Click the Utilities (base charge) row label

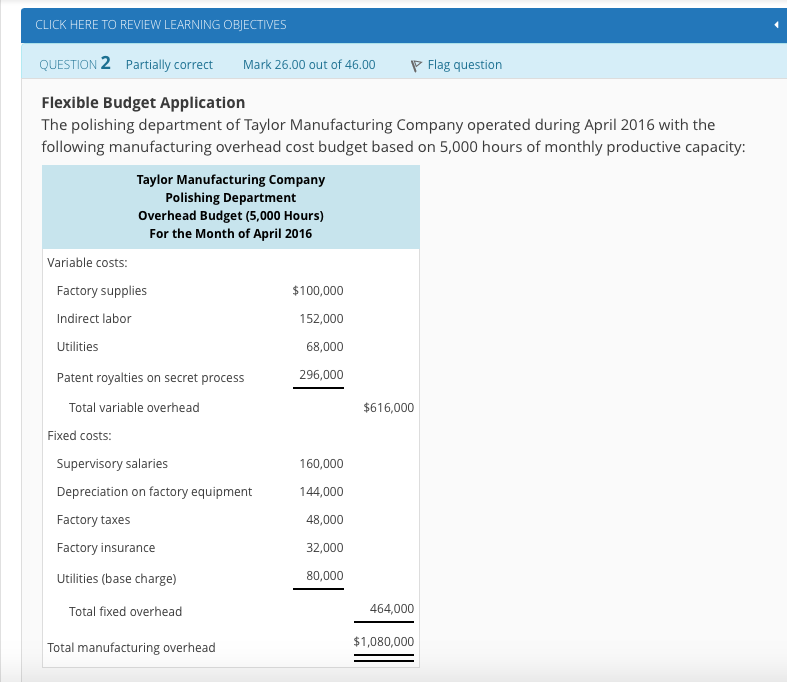[116, 579]
